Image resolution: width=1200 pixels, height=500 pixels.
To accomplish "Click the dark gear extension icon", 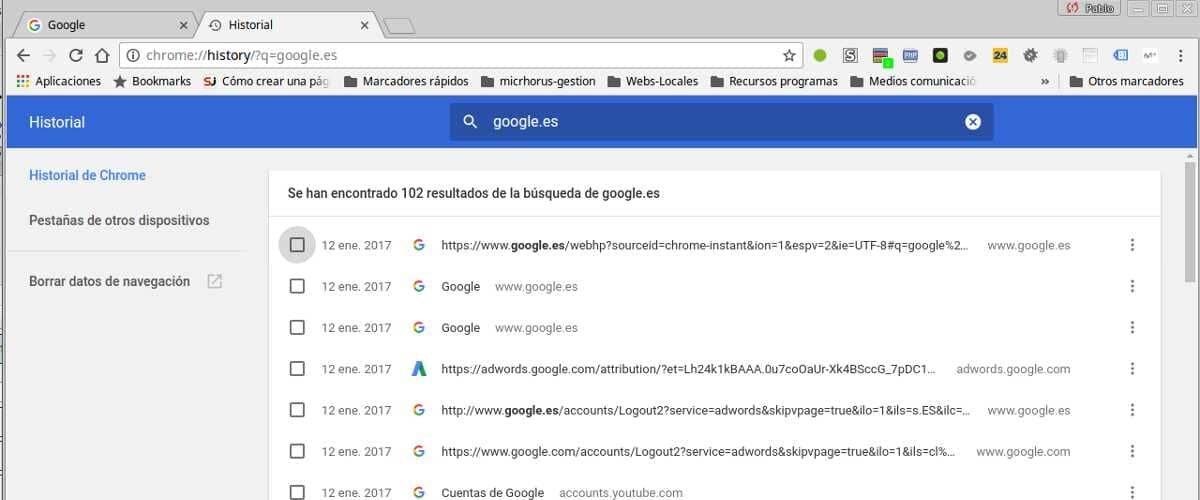I will (1030, 56).
